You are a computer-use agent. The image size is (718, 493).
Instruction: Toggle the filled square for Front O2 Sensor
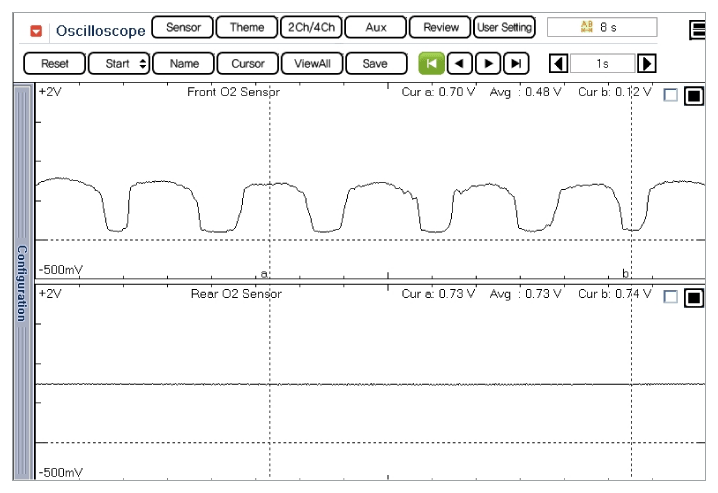[x=693, y=96]
